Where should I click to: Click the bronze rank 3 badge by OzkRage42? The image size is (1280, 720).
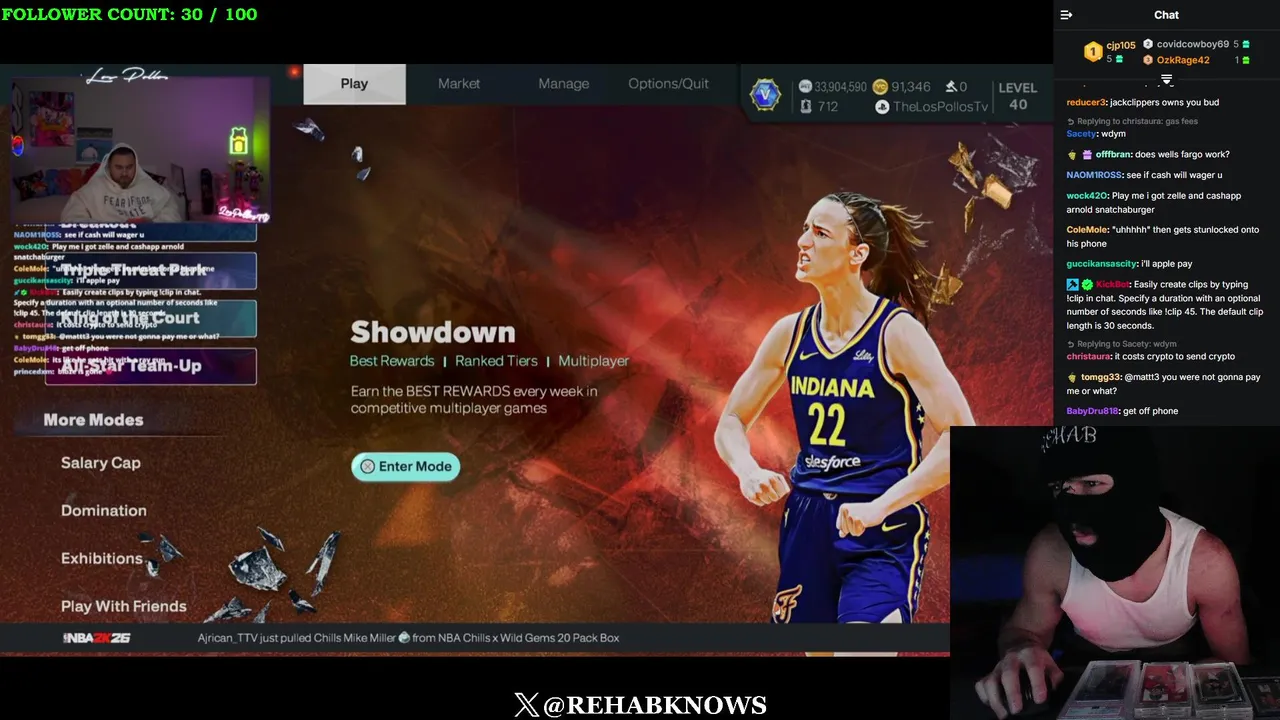pos(1148,60)
